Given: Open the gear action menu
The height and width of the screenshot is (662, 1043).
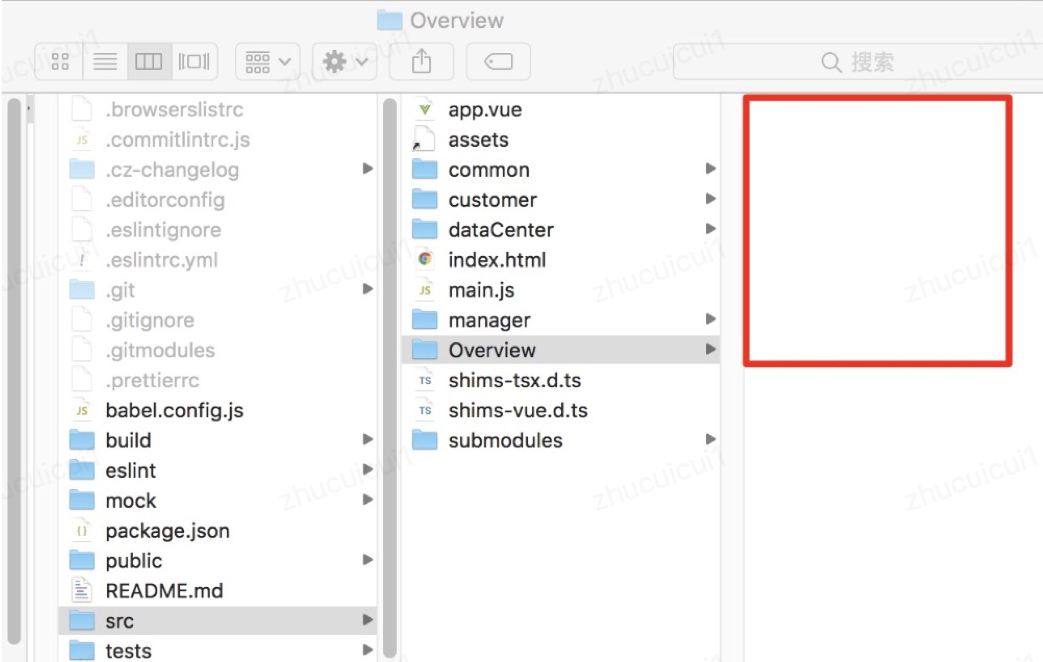Looking at the screenshot, I should click(346, 62).
